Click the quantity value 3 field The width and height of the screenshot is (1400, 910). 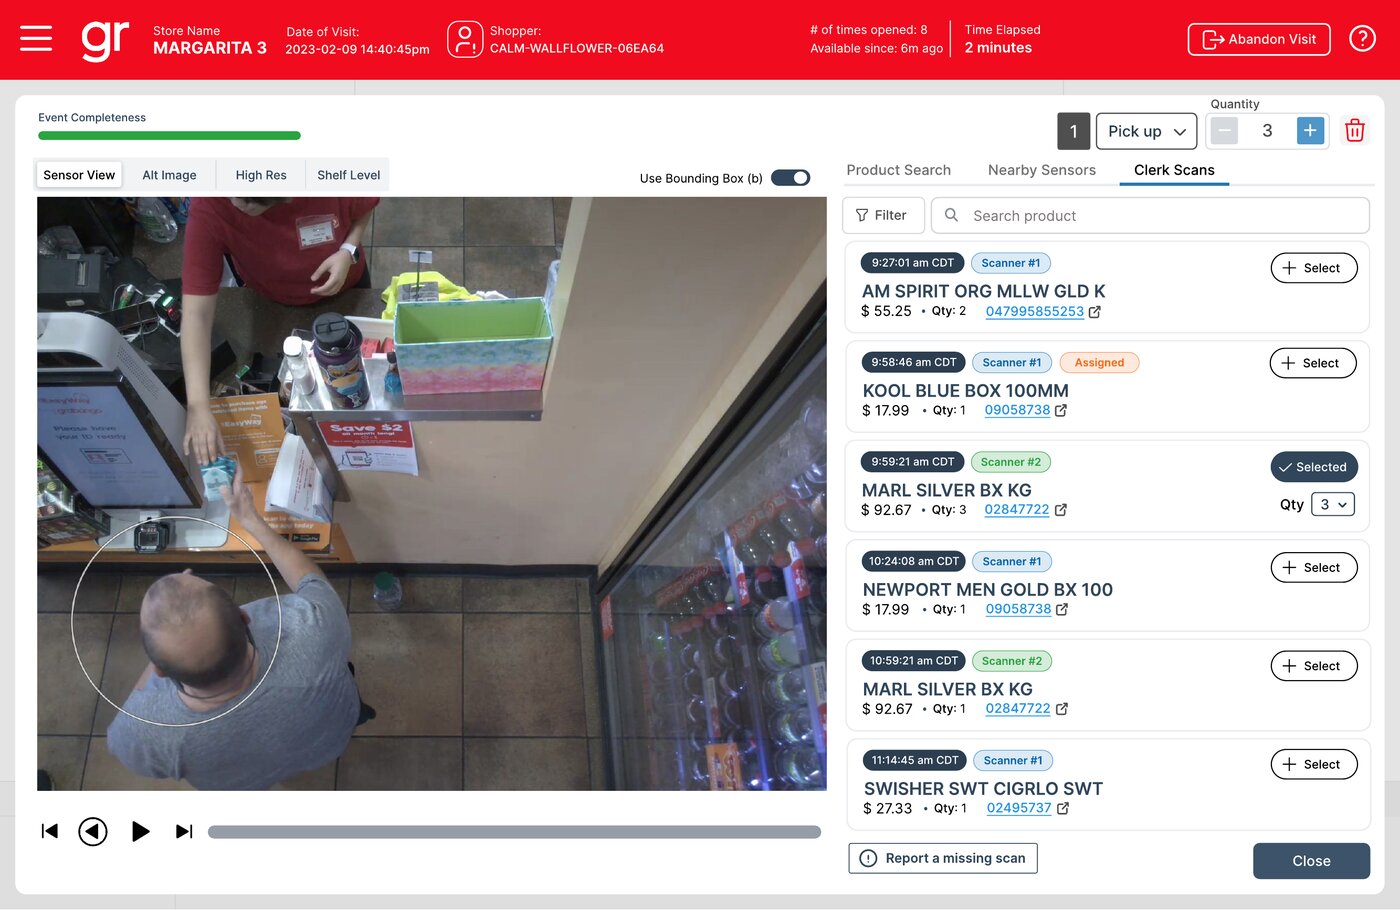pyautogui.click(x=1267, y=131)
